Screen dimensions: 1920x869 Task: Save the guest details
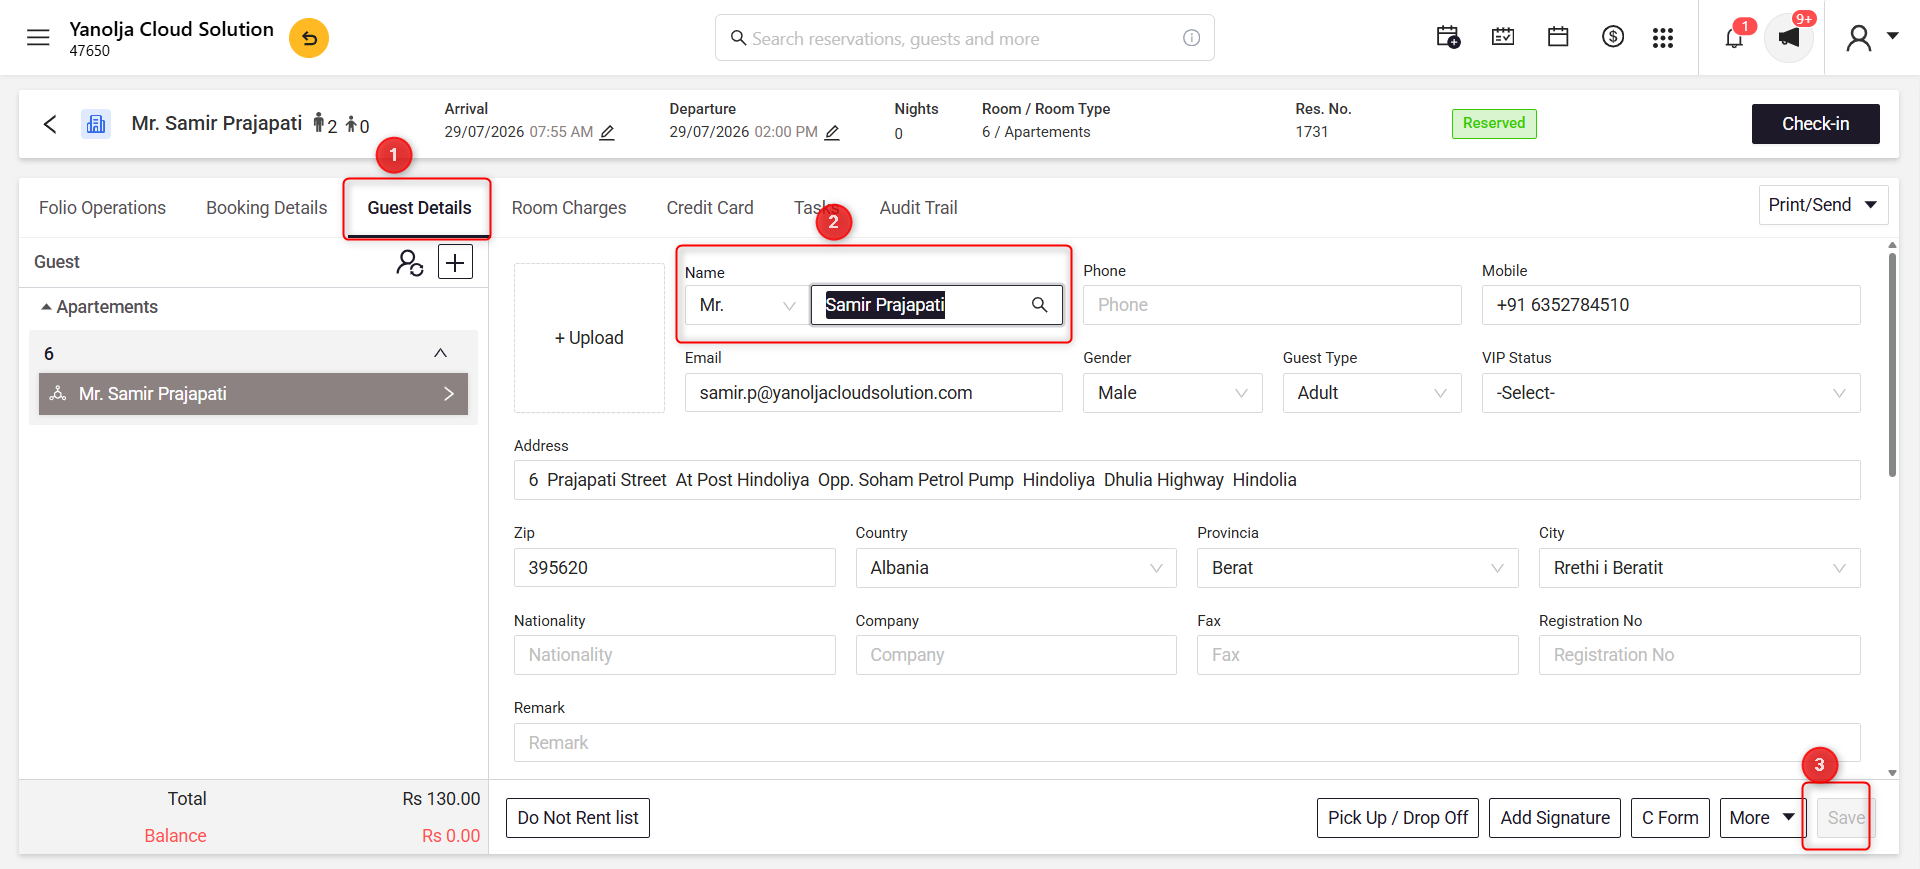point(1845,818)
